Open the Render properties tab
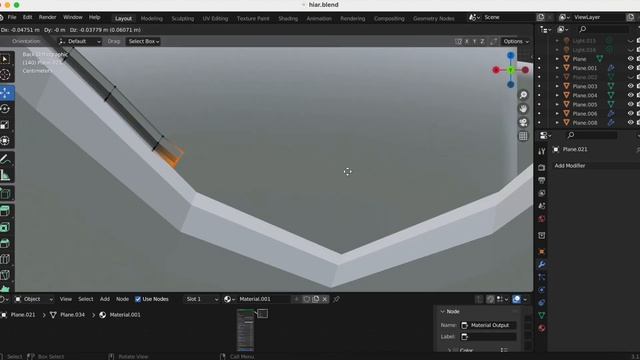This screenshot has height=360, width=640. [x=542, y=168]
